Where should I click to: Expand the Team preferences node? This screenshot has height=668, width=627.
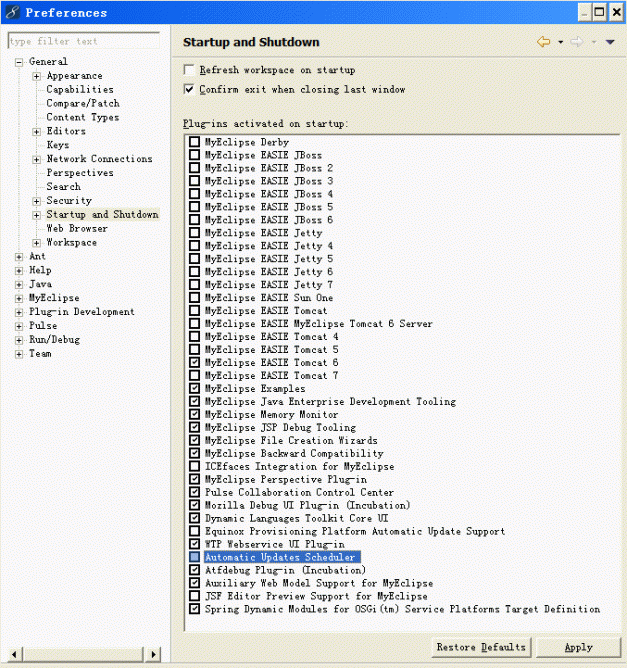(x=19, y=354)
